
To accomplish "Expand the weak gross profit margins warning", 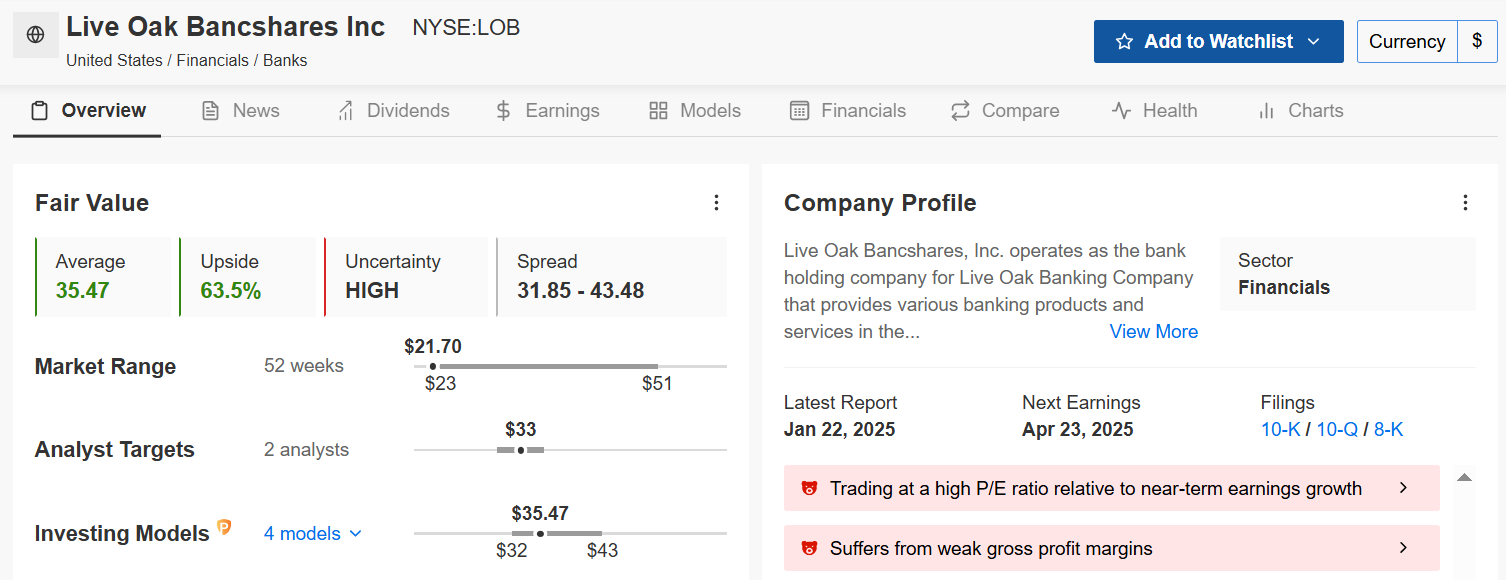I will pyautogui.click(x=1111, y=548).
